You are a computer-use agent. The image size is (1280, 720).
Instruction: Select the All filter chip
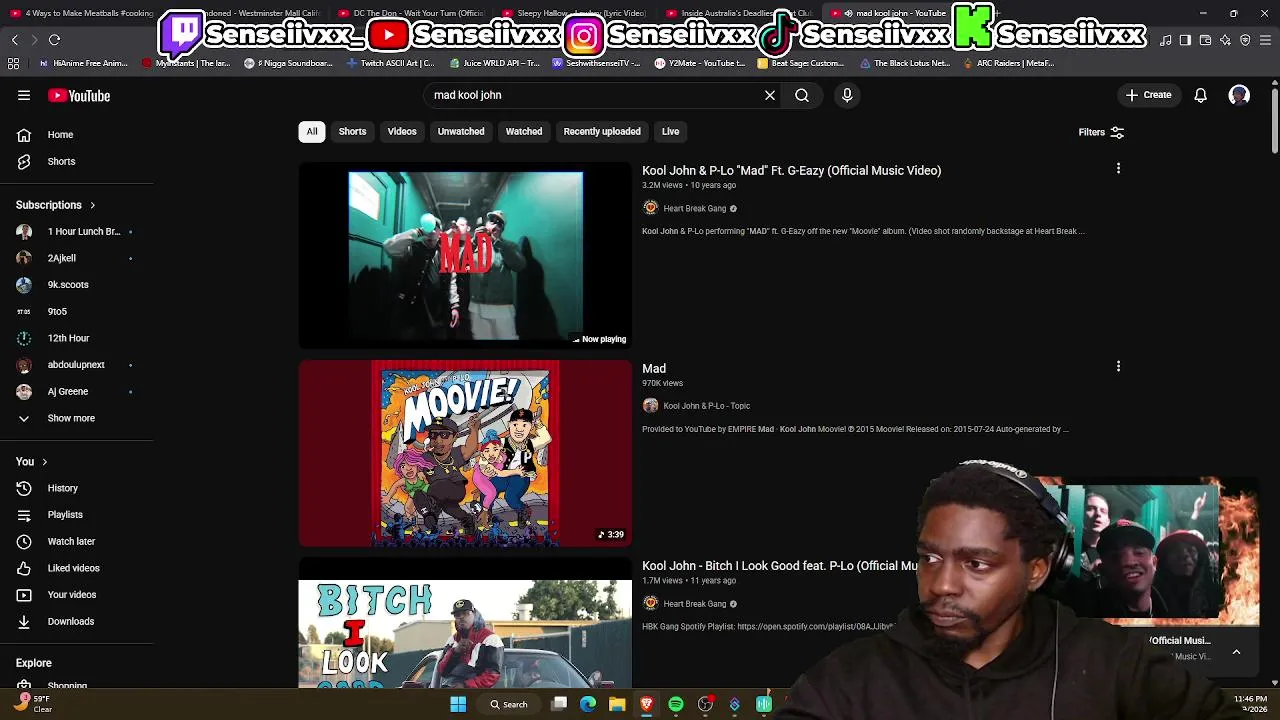coord(312,131)
